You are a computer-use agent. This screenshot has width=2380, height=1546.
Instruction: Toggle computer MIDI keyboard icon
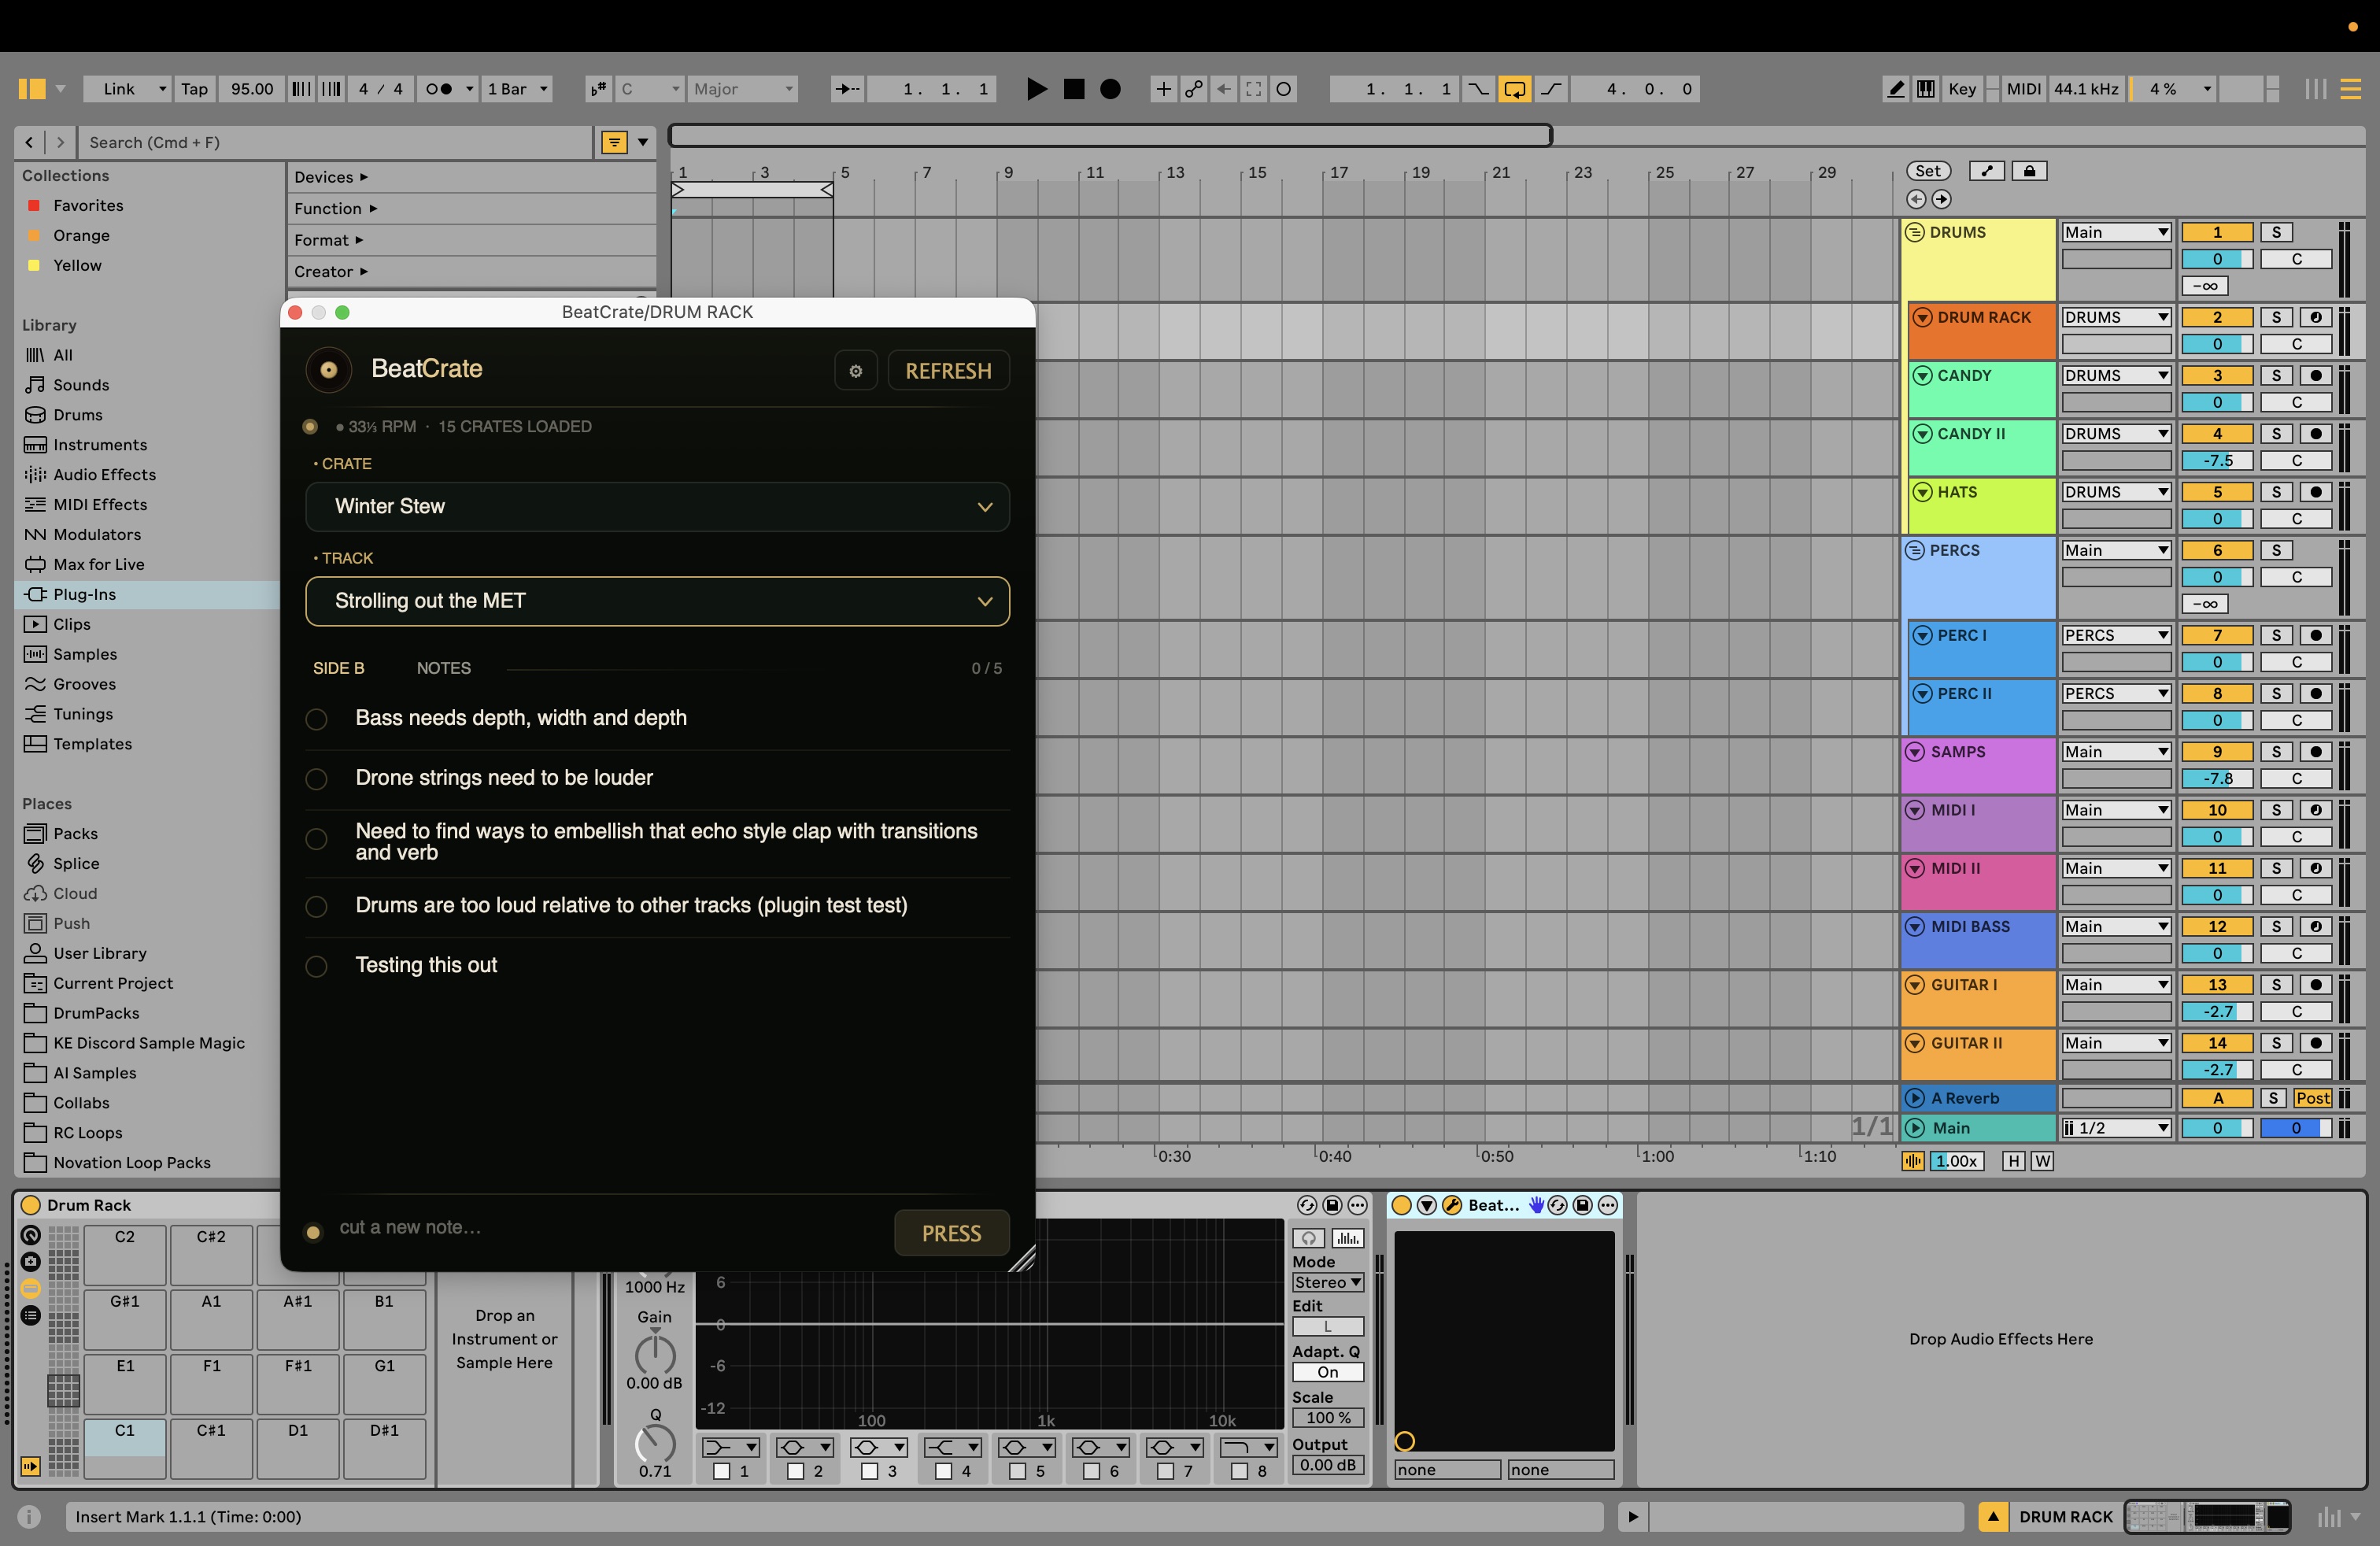click(1925, 89)
